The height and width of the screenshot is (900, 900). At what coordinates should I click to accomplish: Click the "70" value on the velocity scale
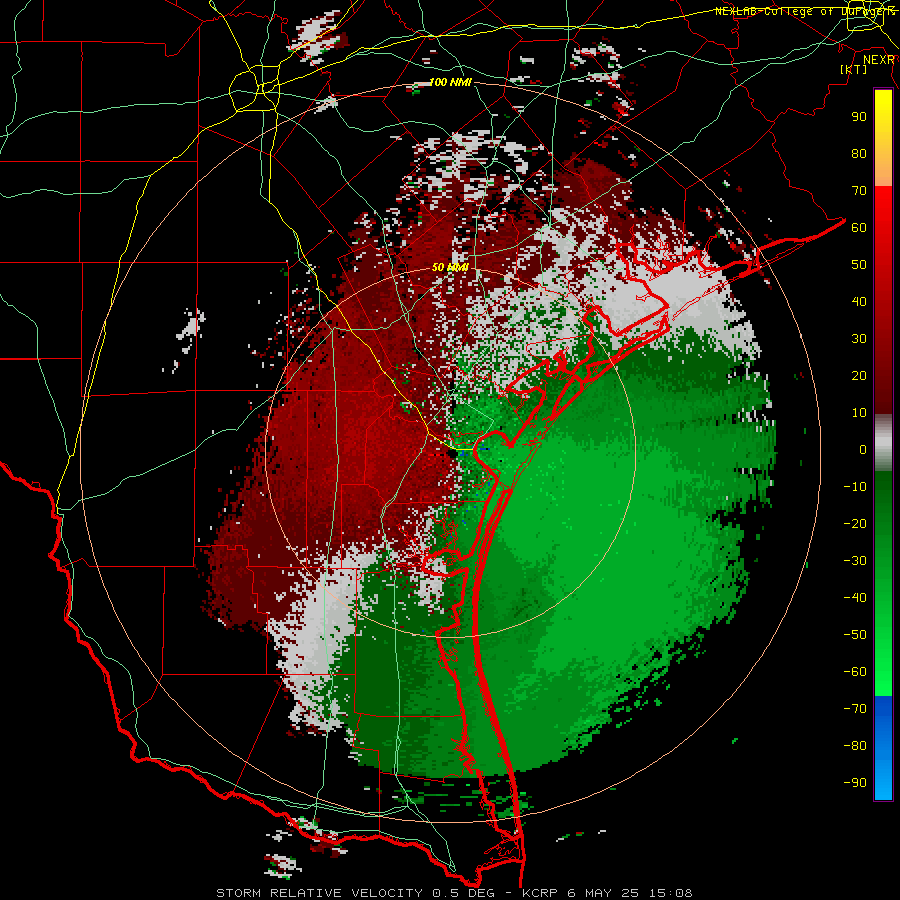pos(859,191)
